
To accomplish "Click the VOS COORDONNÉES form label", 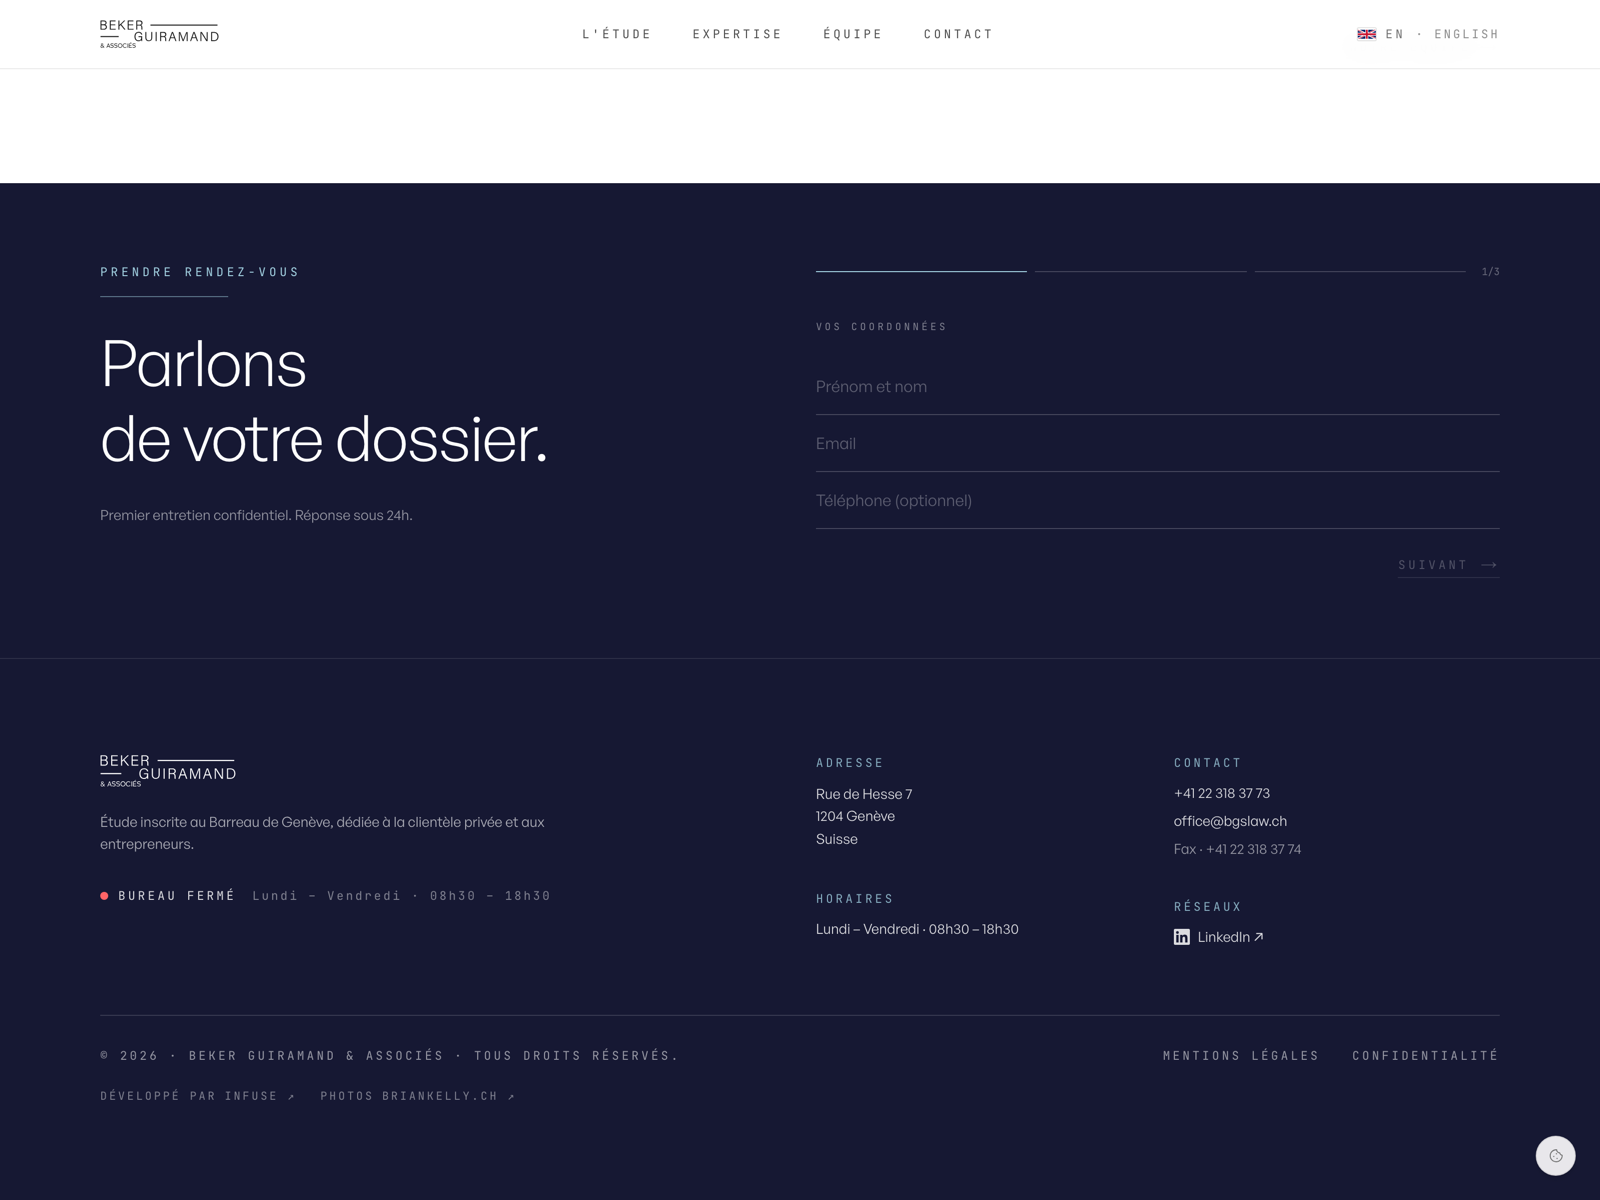I will [x=881, y=327].
